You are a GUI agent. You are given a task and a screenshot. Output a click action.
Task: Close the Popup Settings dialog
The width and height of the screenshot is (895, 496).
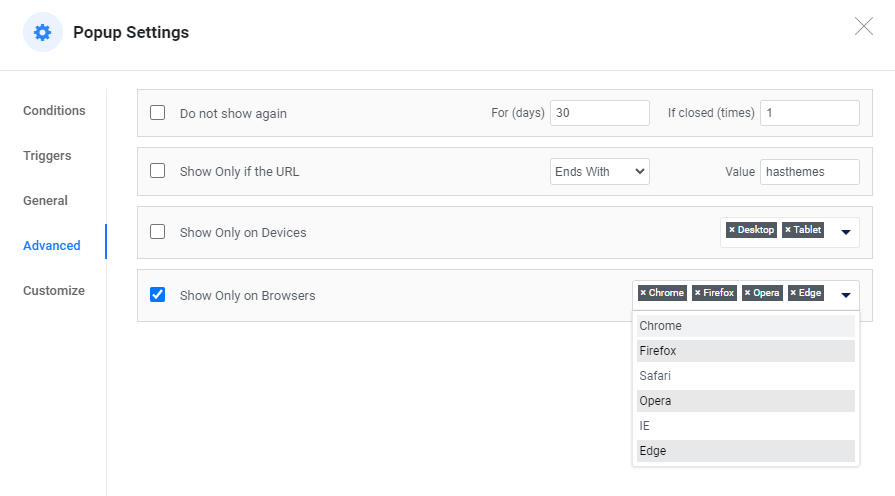pos(864,27)
